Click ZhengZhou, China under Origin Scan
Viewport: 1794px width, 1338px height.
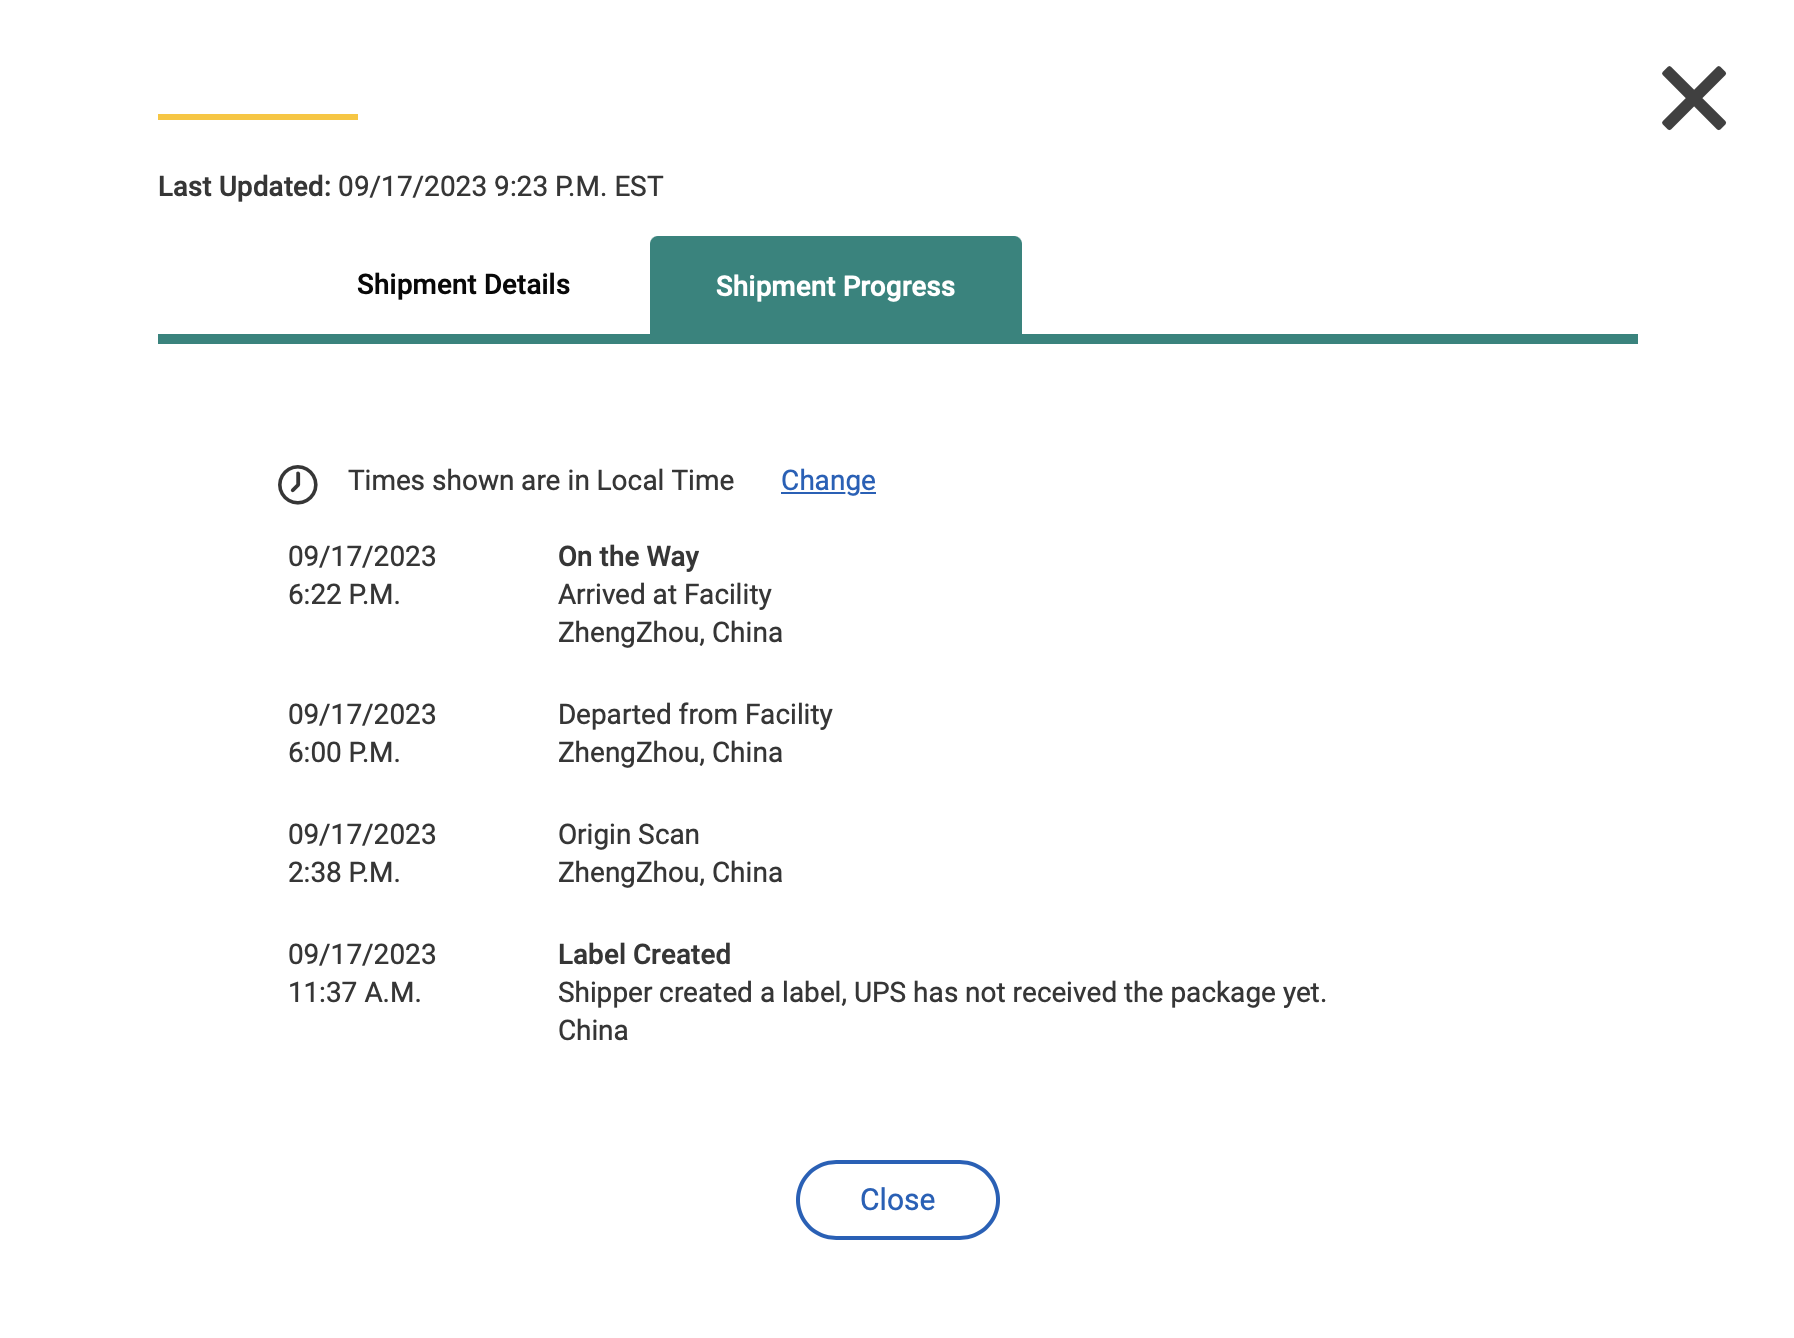click(x=670, y=873)
